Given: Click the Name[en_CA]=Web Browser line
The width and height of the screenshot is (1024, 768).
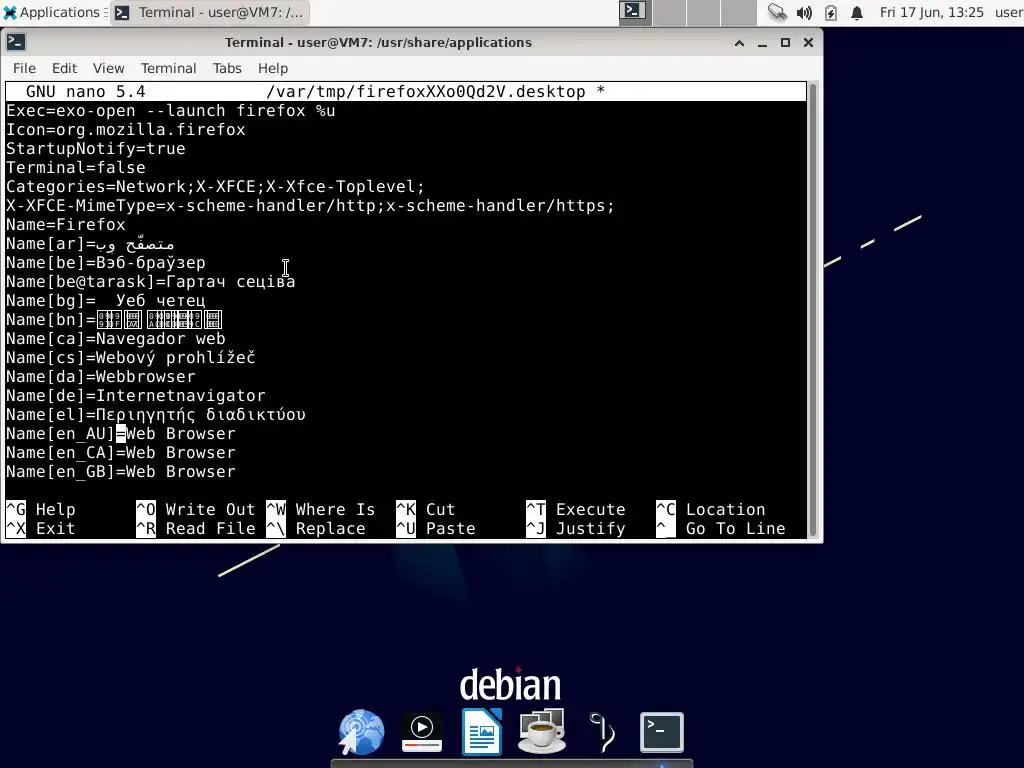Looking at the screenshot, I should (121, 452).
